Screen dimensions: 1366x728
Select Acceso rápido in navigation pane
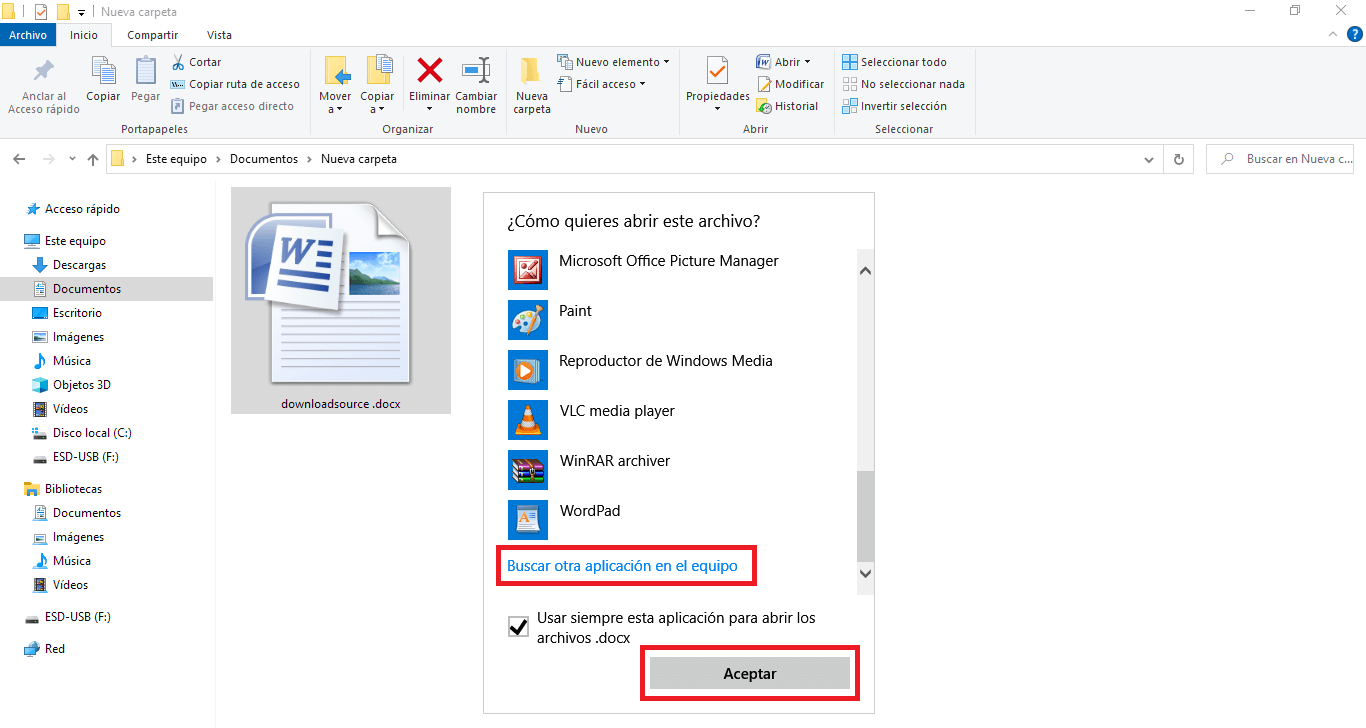71,209
